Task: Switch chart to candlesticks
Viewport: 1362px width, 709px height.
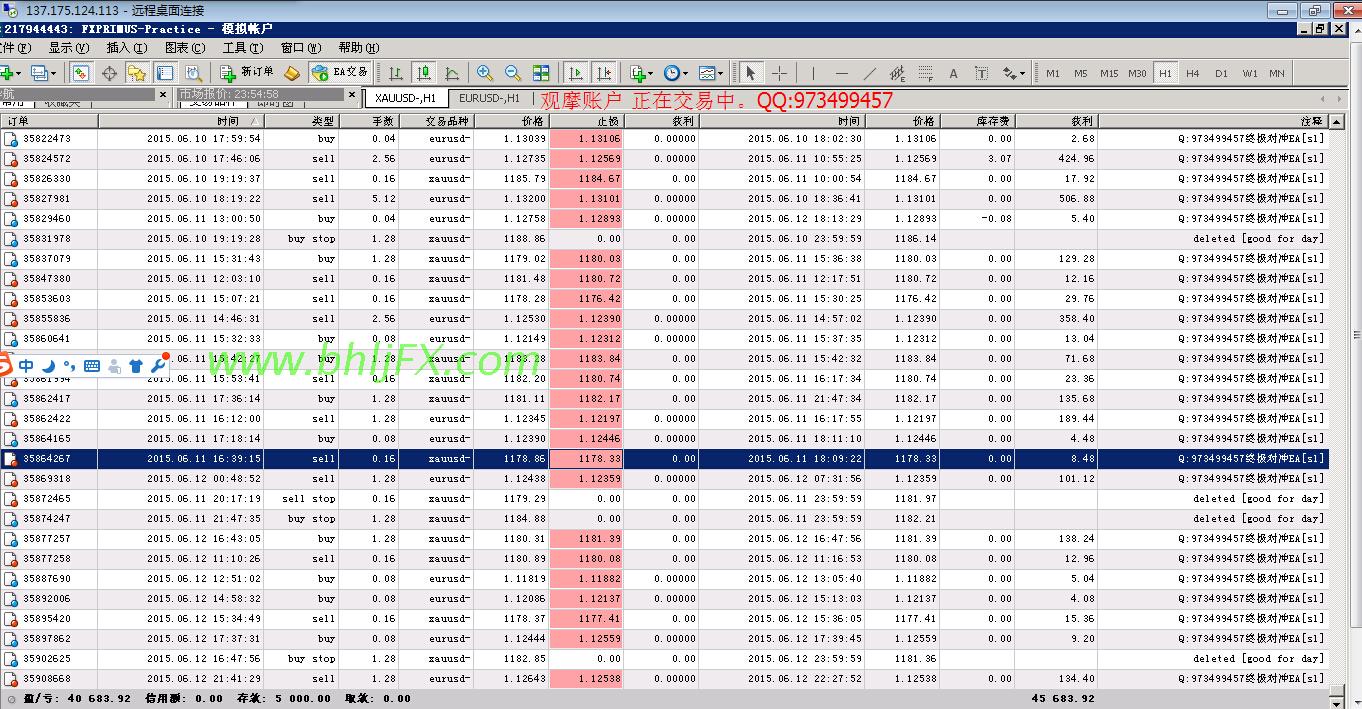Action: click(x=424, y=73)
